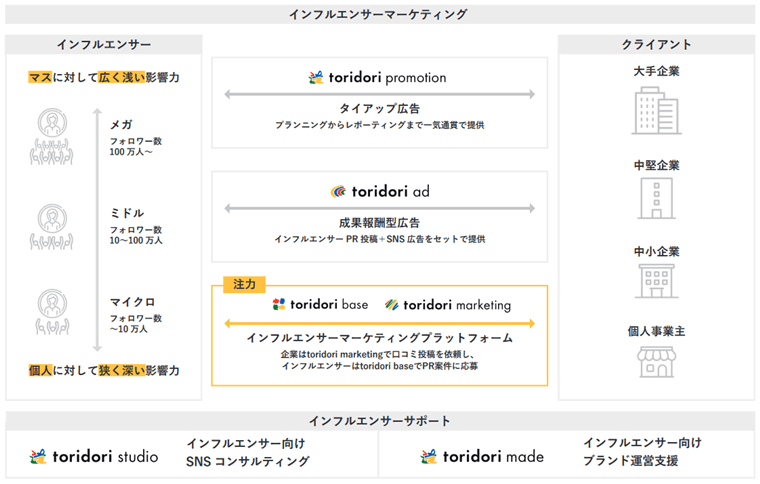The width and height of the screenshot is (760, 484).
Task: Click the クライアント panel header
Action: tap(656, 45)
